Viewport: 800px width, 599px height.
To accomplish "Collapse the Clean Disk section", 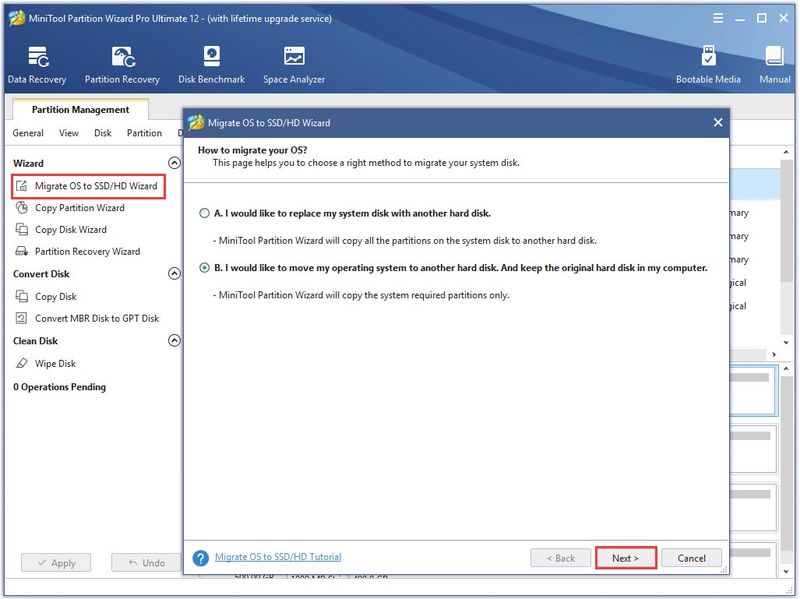I will 174,340.
